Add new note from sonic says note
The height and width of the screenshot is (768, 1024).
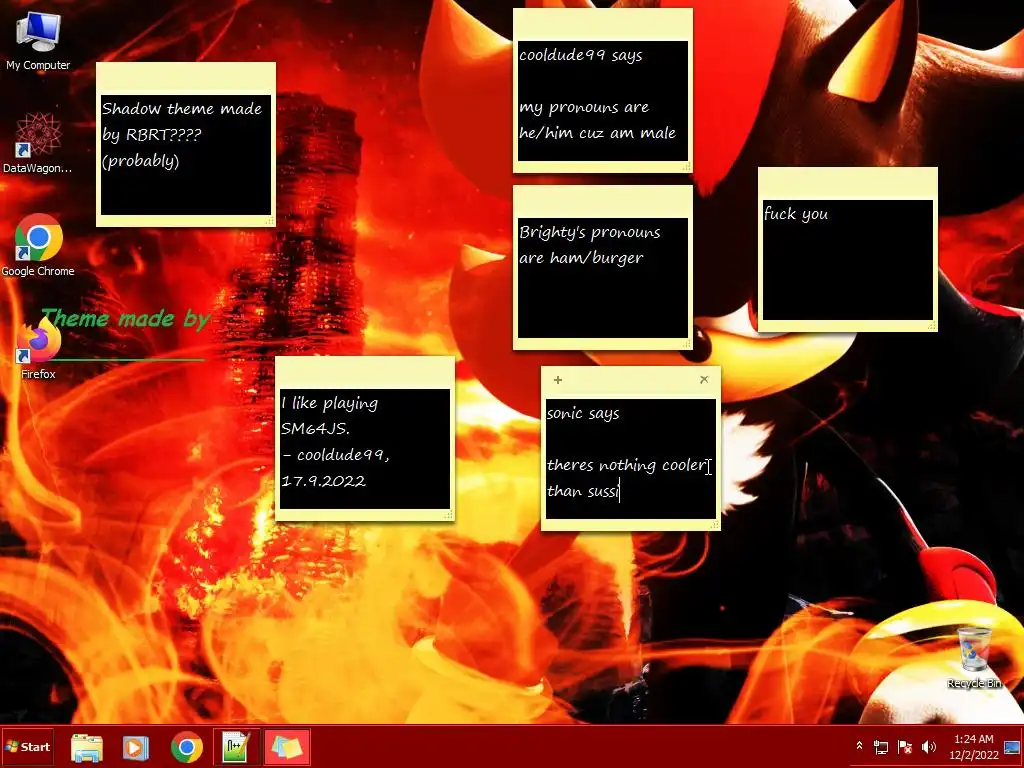click(x=558, y=379)
